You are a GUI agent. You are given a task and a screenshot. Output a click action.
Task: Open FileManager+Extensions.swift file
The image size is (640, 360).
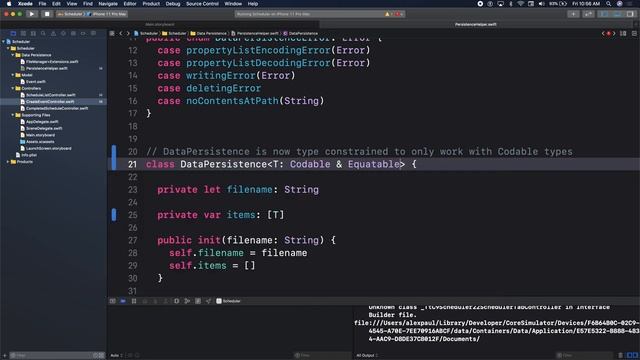[x=49, y=62]
